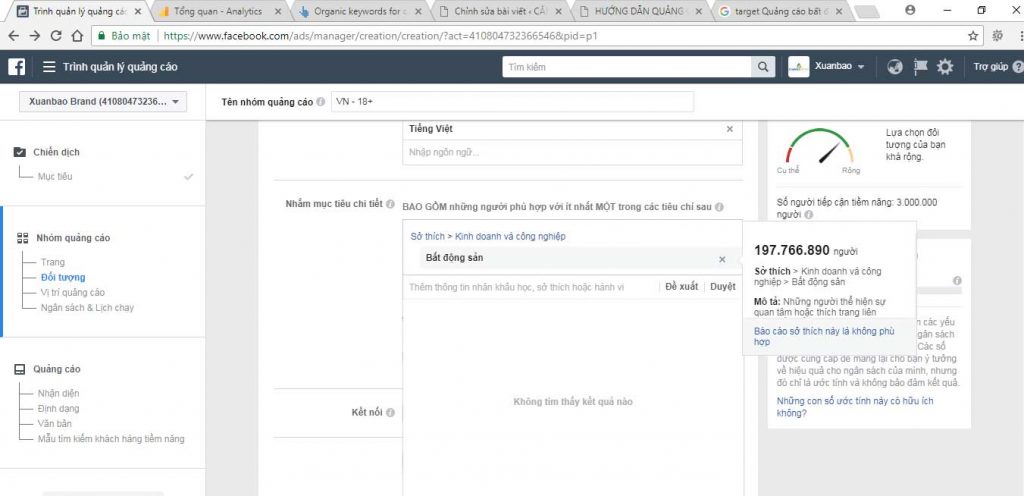Click the Xuanbao profile thumbnail
Viewport: 1024px width, 496px height.
coord(798,67)
